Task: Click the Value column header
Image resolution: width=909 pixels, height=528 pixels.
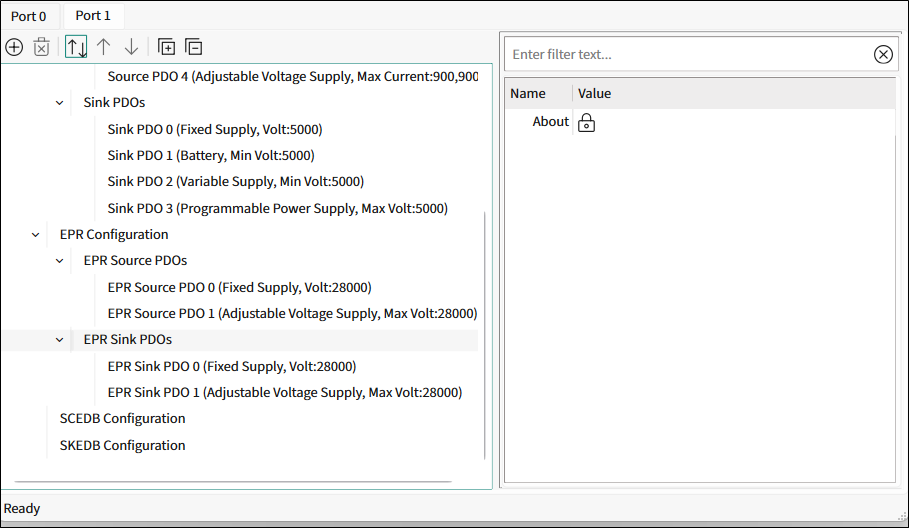Action: 734,93
